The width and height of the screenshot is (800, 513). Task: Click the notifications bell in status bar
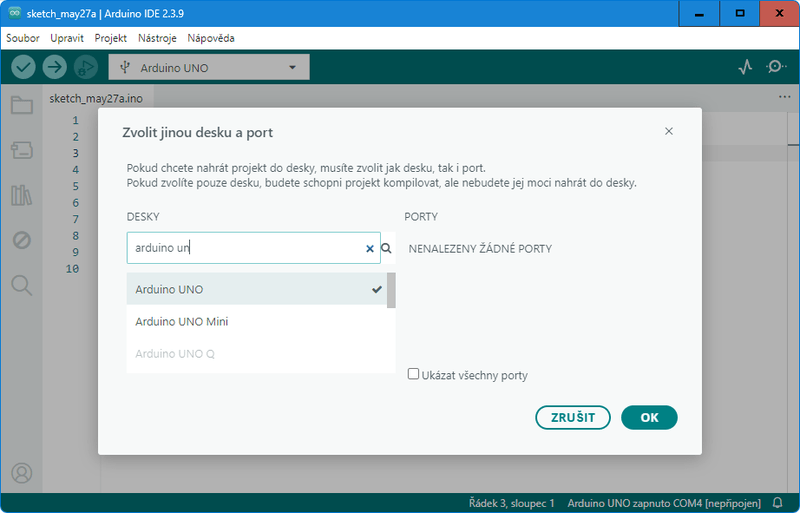778,503
